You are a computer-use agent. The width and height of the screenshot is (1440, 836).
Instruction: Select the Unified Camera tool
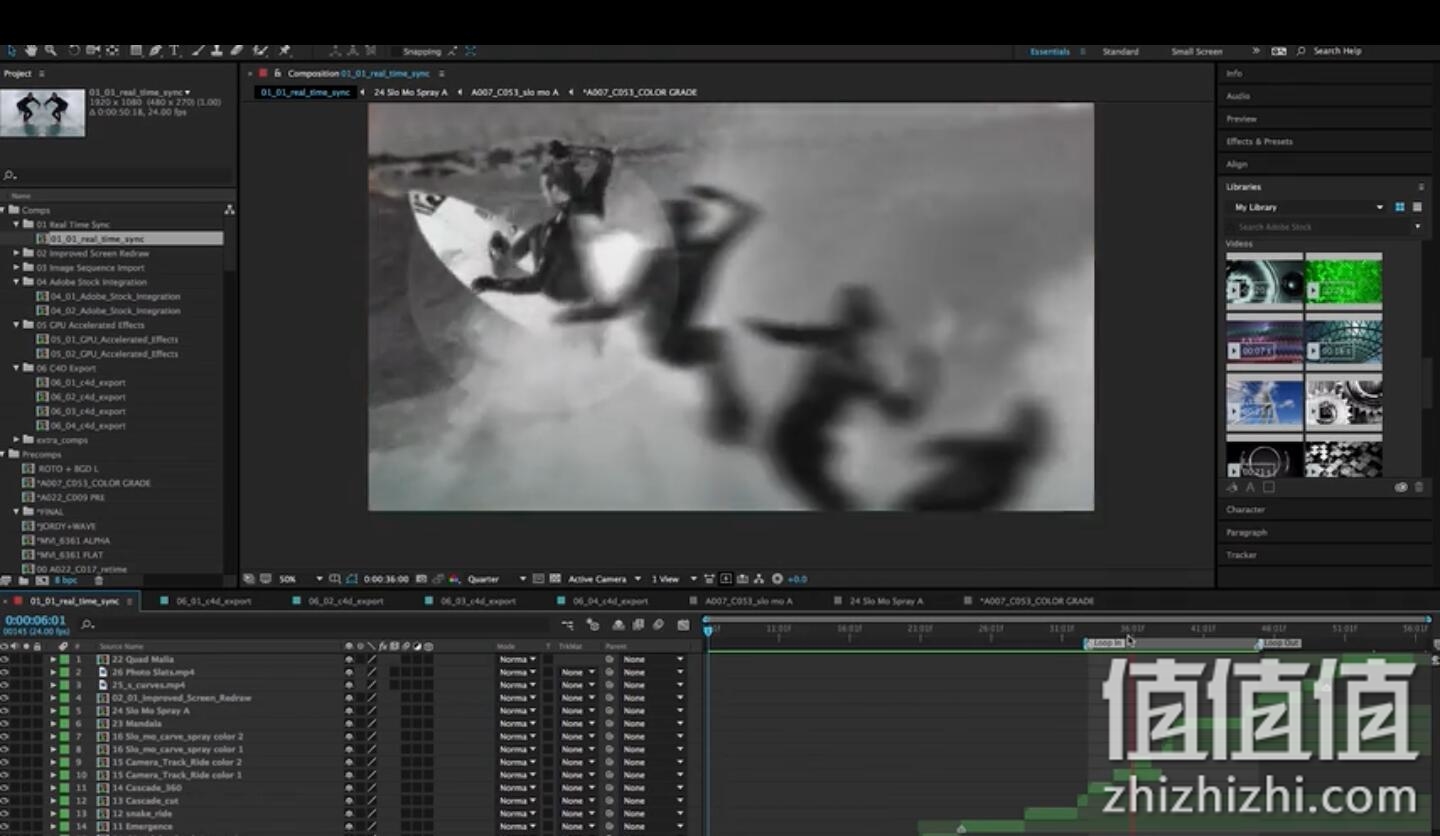pos(93,51)
